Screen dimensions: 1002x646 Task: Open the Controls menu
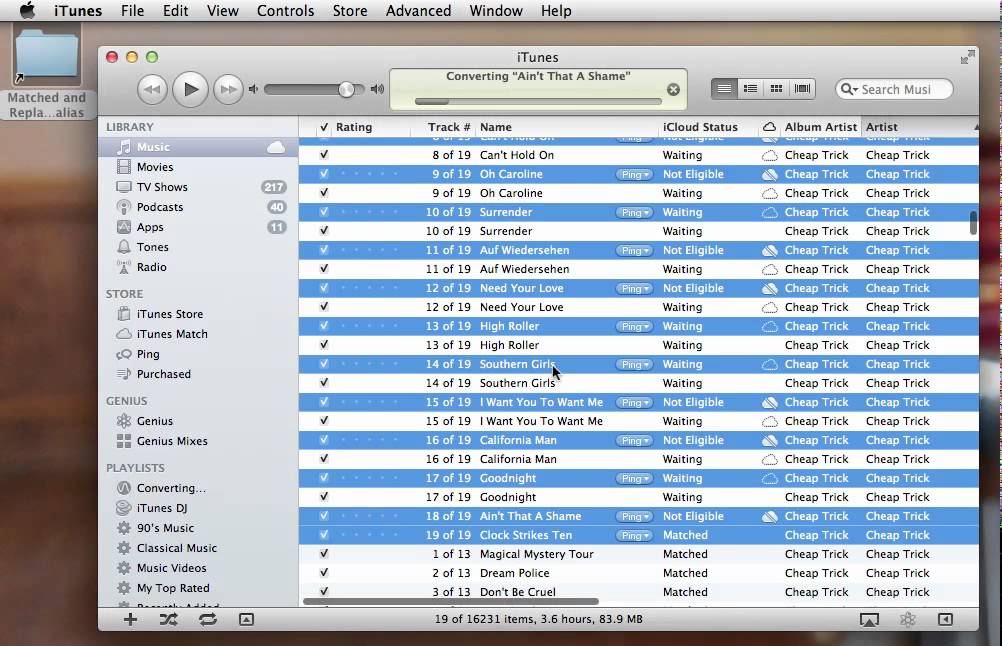pos(286,11)
